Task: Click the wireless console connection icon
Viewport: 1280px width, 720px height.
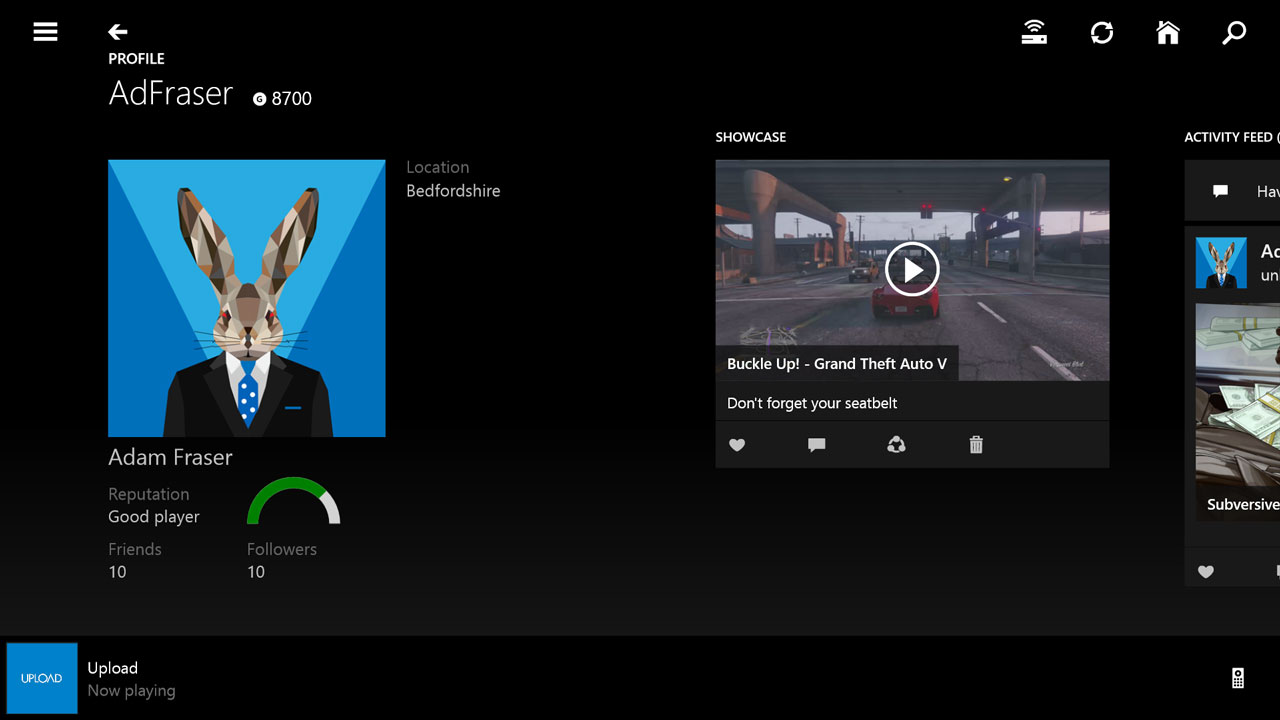Action: [1034, 32]
